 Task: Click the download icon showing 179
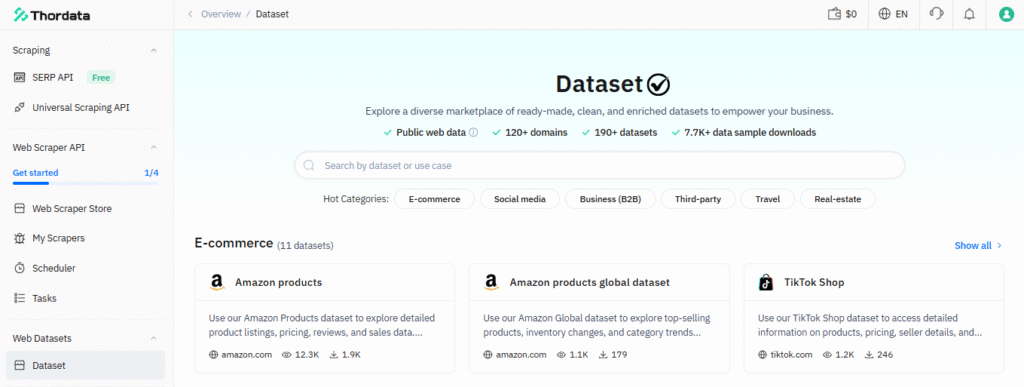pos(603,355)
